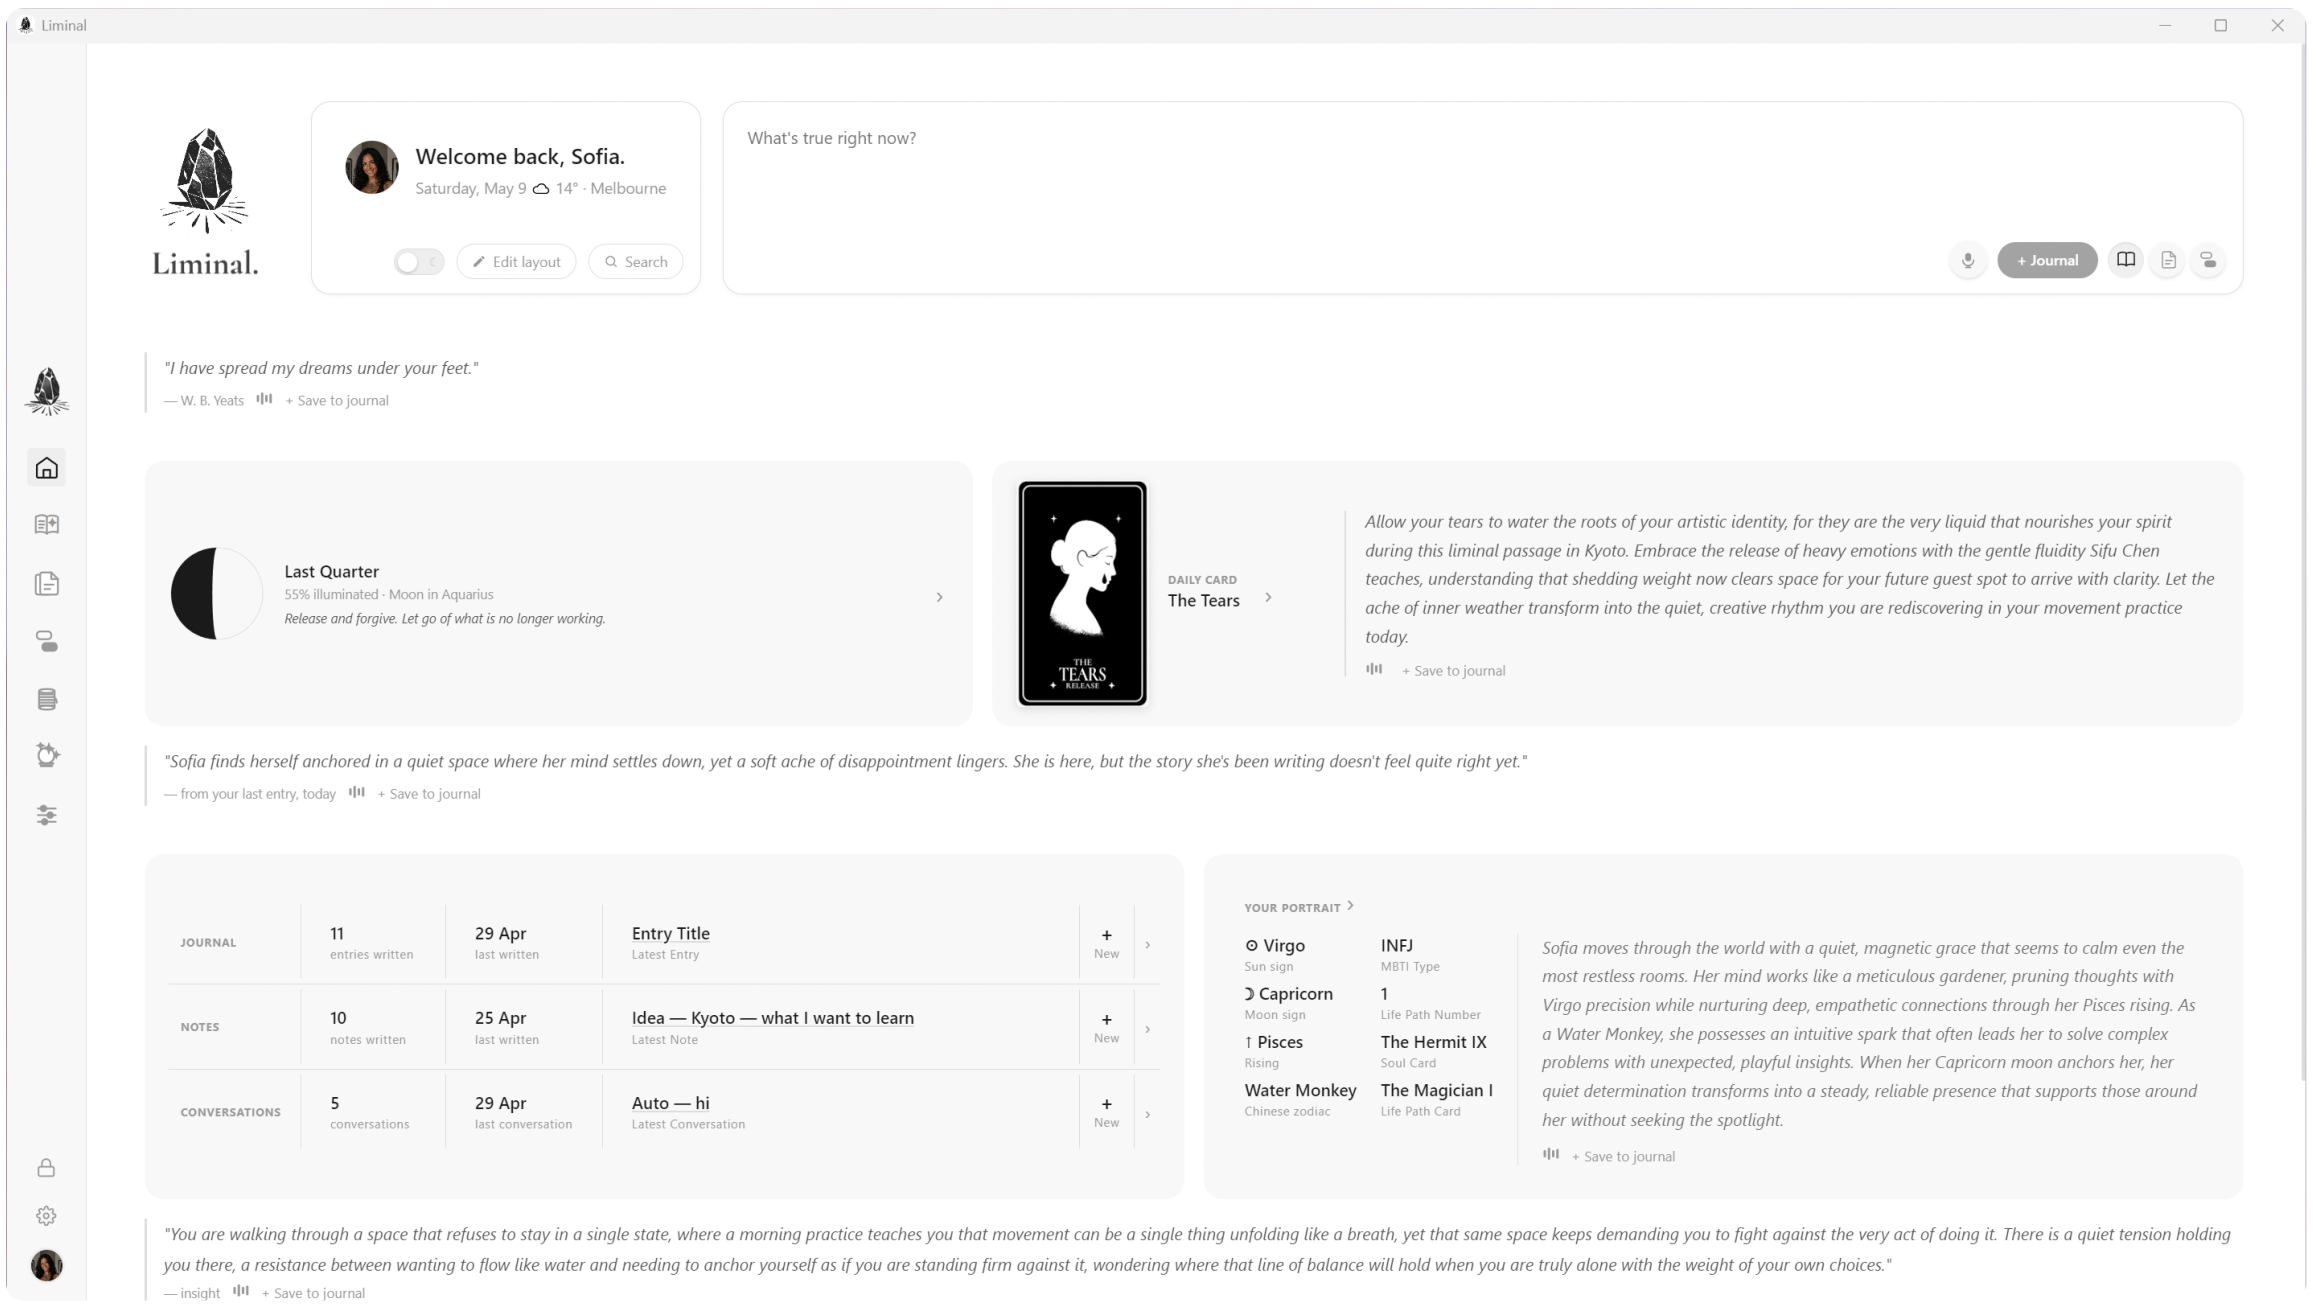Click 'Water Monkey' Chinese zodiac
Image resolution: width=2313 pixels, height=1308 pixels.
[x=1300, y=1091]
